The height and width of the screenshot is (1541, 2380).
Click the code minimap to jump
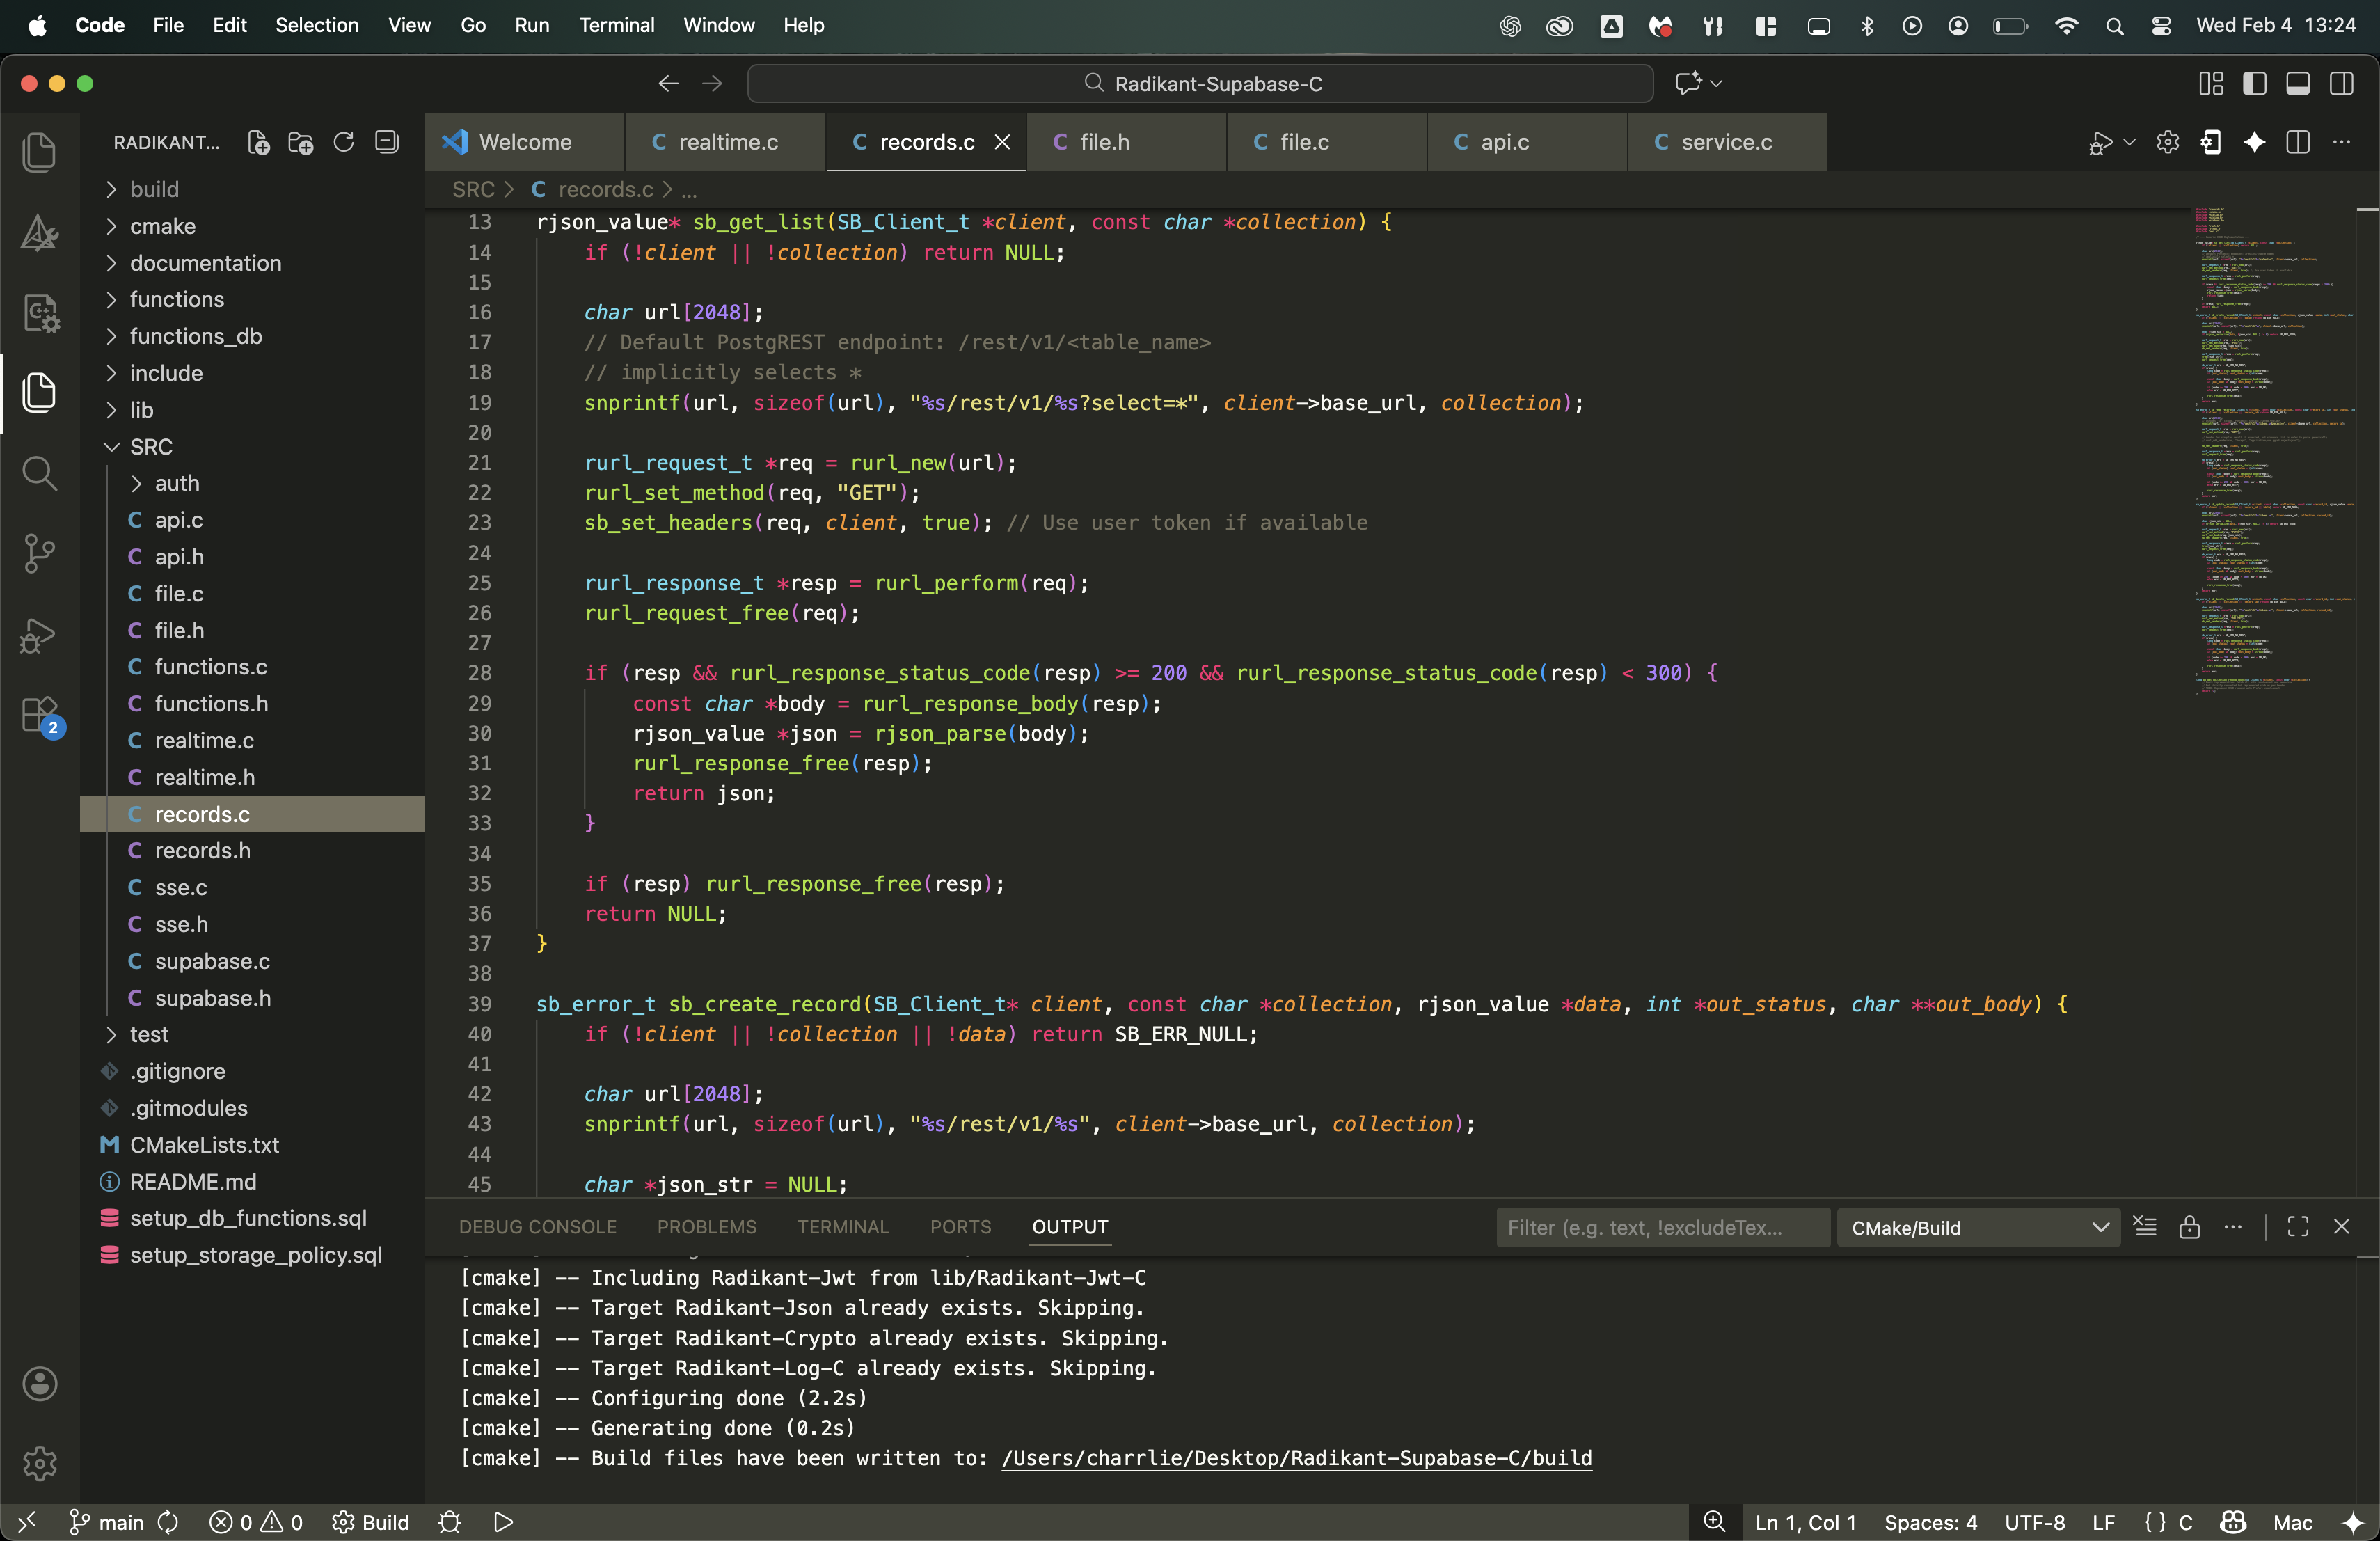tap(2275, 450)
